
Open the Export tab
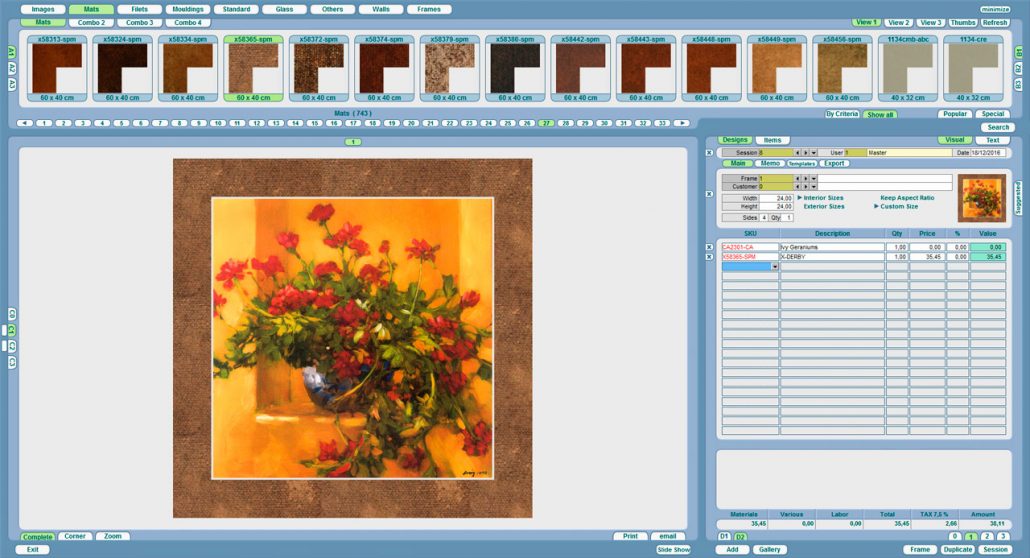pos(835,163)
